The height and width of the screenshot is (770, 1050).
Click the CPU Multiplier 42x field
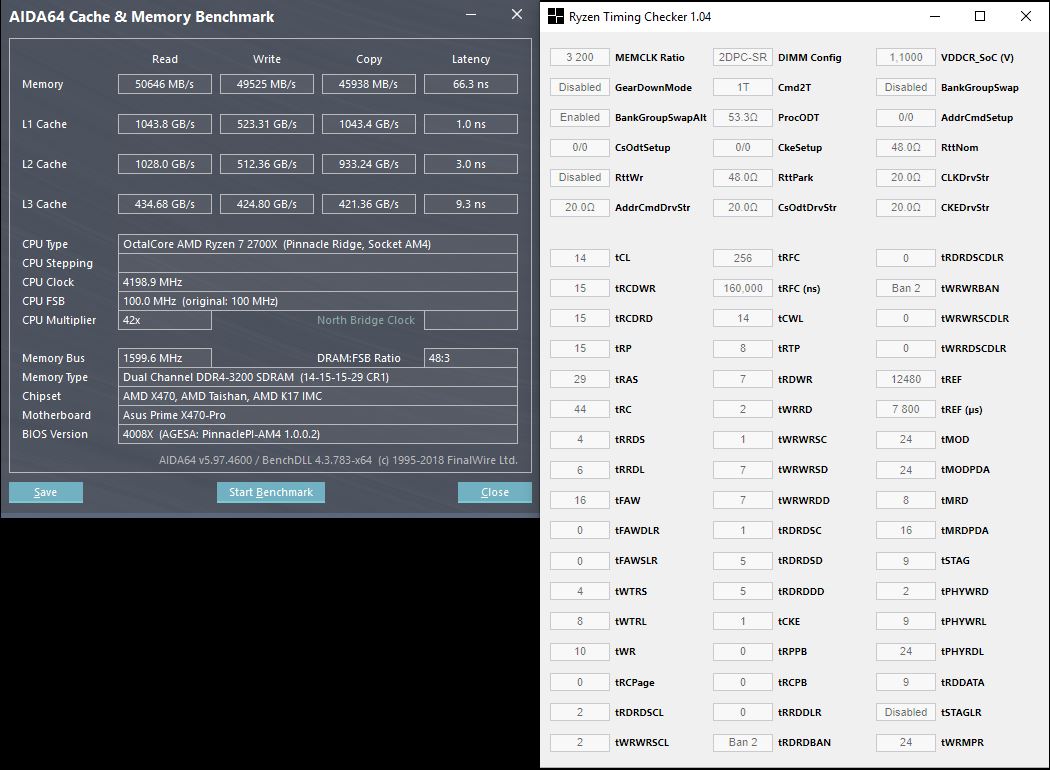(x=165, y=320)
